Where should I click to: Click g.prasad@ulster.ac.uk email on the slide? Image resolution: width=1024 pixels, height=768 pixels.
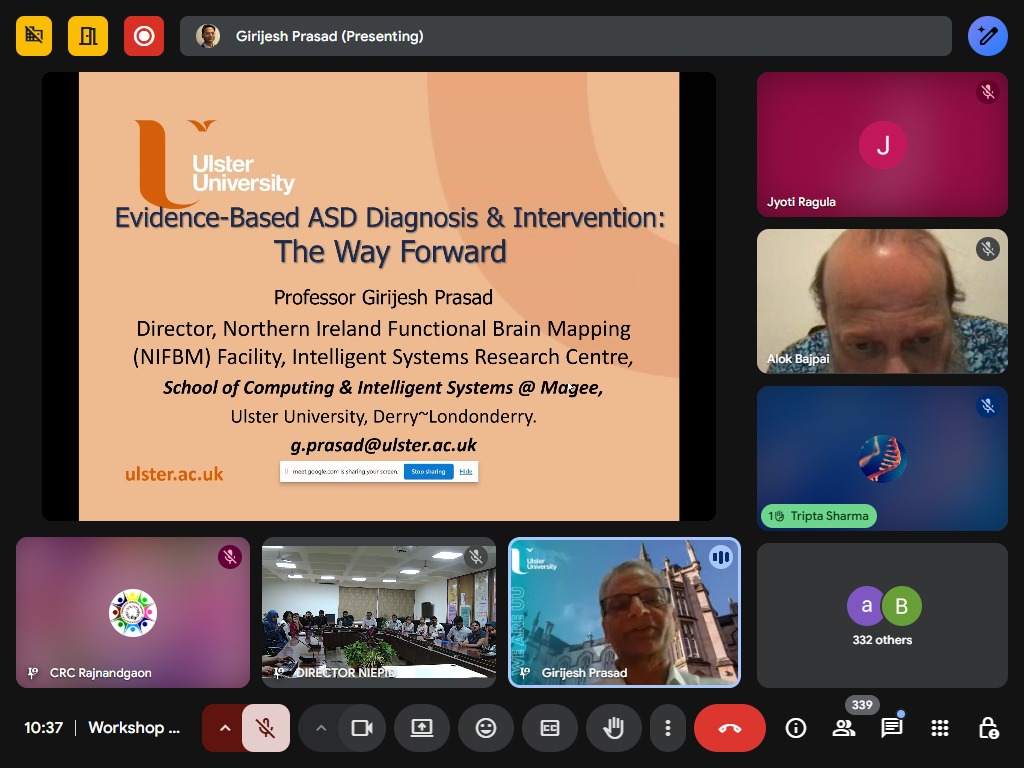383,445
